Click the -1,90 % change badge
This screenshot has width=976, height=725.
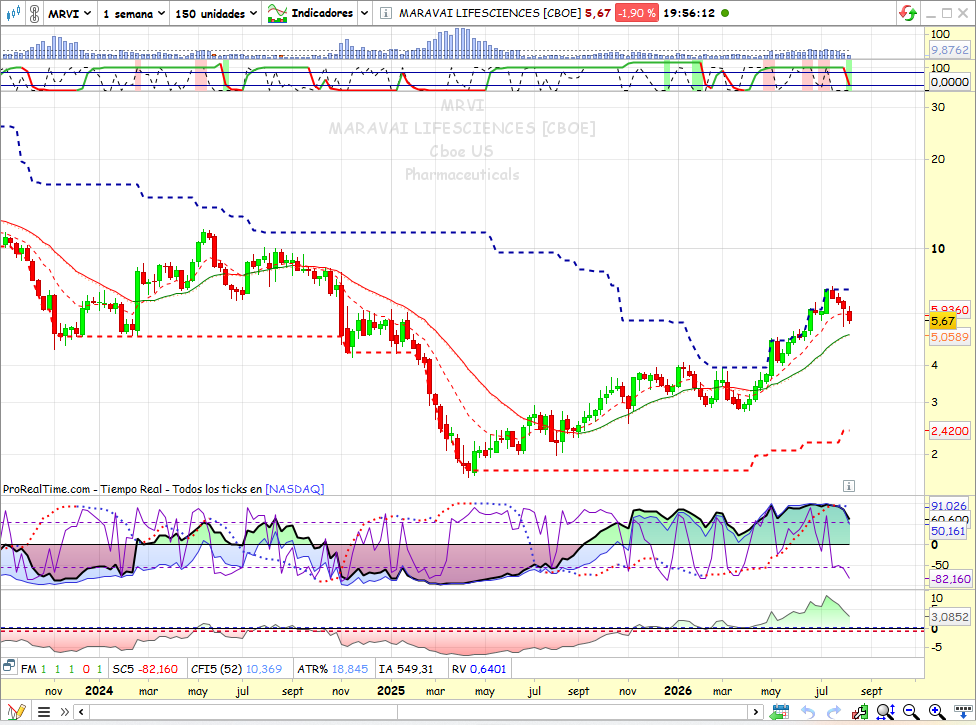point(636,13)
